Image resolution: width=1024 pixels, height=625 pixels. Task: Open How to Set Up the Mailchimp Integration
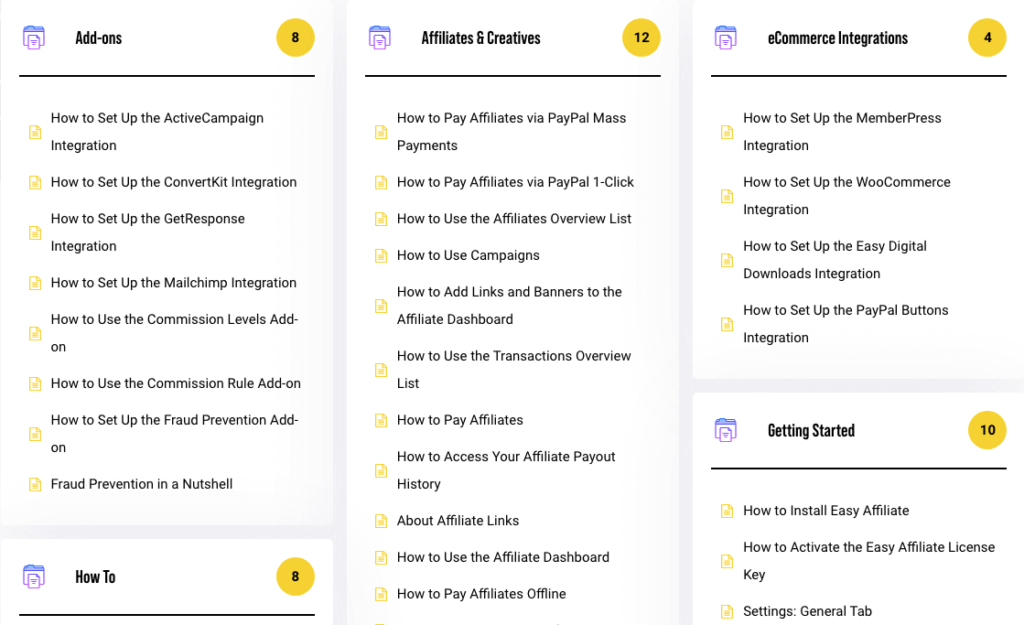click(173, 283)
